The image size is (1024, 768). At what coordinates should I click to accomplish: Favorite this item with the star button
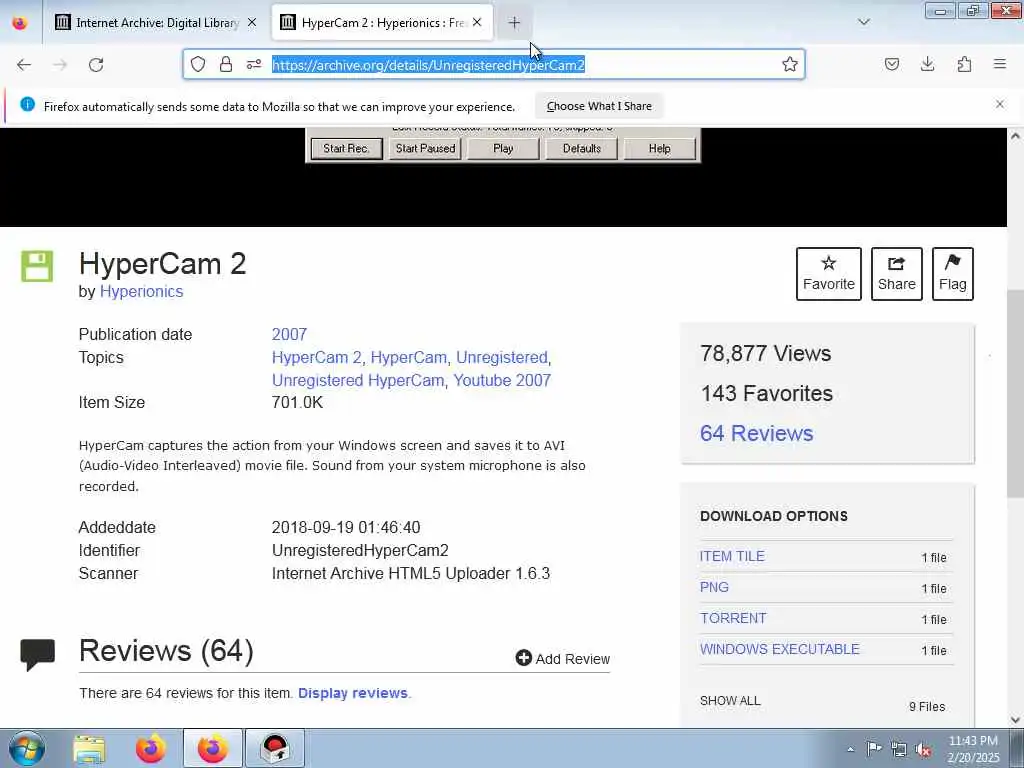[829, 274]
